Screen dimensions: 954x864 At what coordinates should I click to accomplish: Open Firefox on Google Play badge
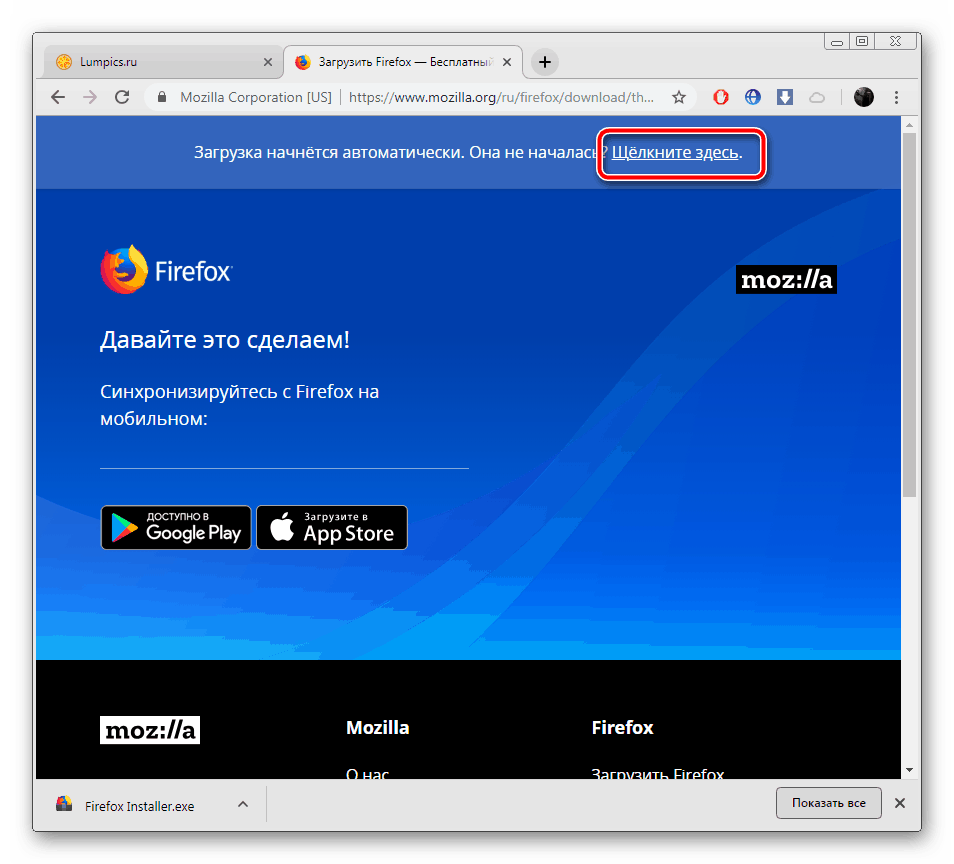point(175,527)
